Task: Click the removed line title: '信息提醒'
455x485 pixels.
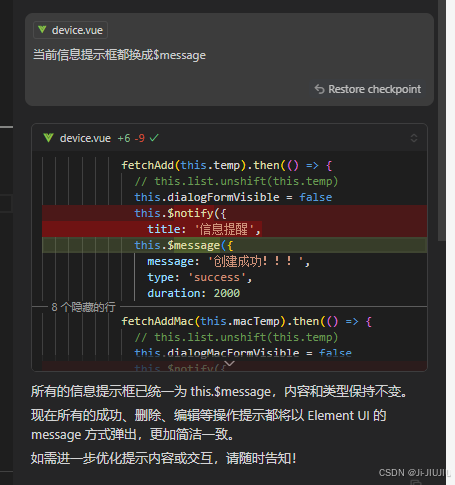Action: pos(235,229)
